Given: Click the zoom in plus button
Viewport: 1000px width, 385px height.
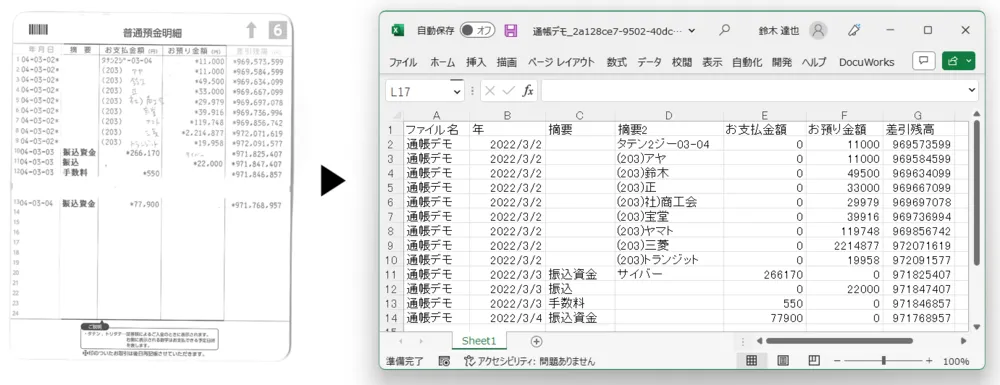Looking at the screenshot, I should (x=929, y=361).
